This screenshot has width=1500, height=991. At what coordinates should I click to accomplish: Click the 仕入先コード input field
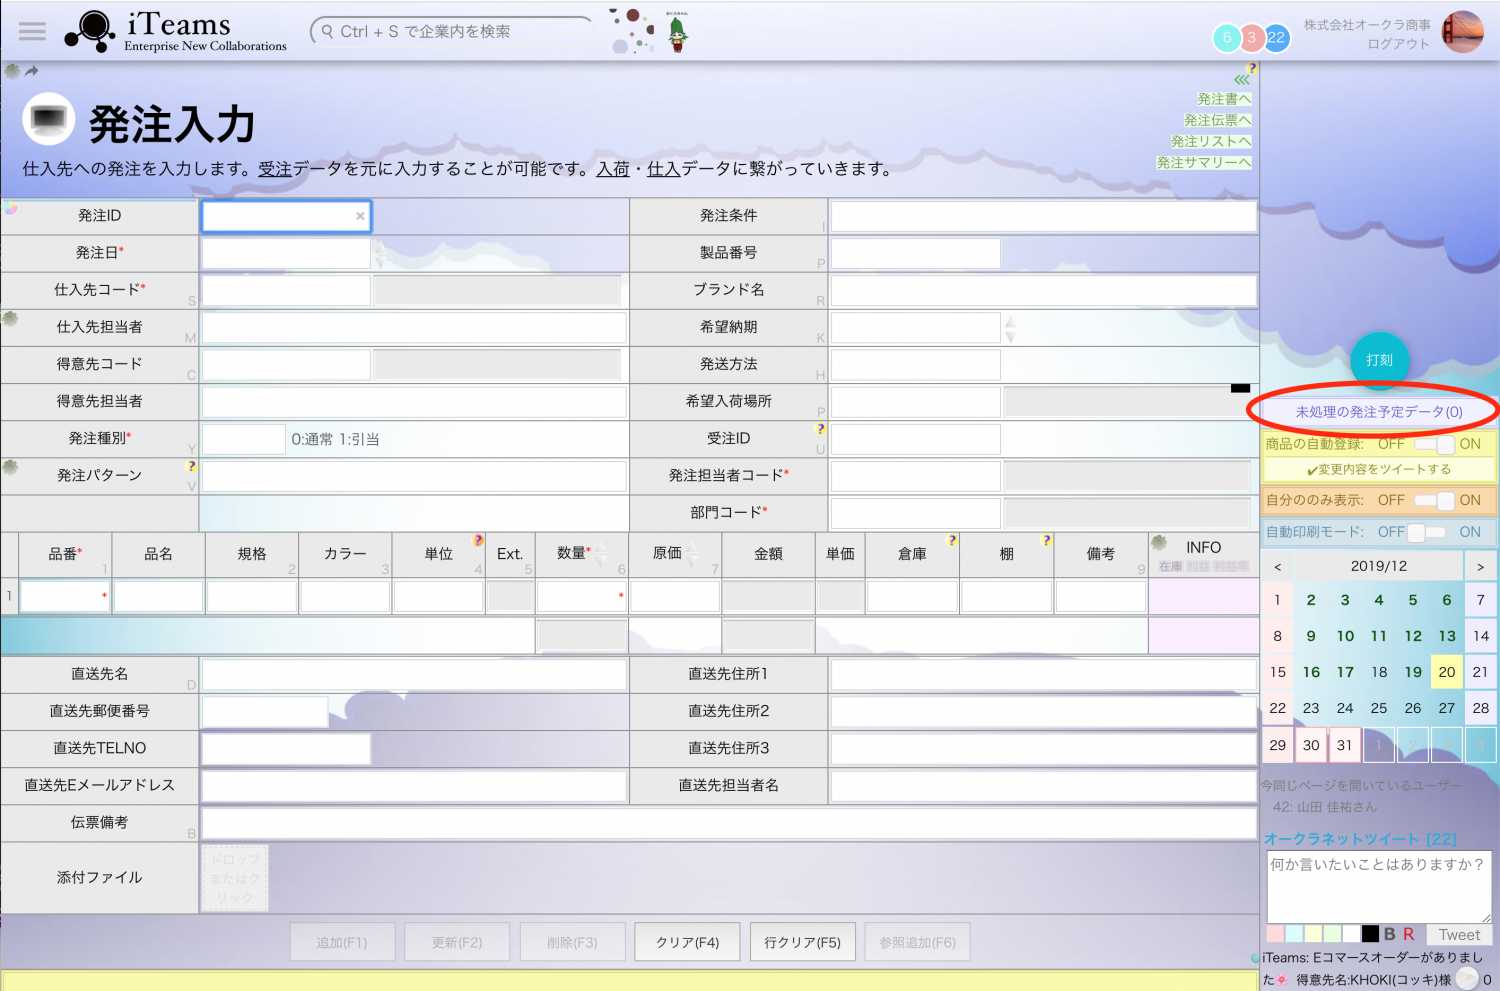286,290
